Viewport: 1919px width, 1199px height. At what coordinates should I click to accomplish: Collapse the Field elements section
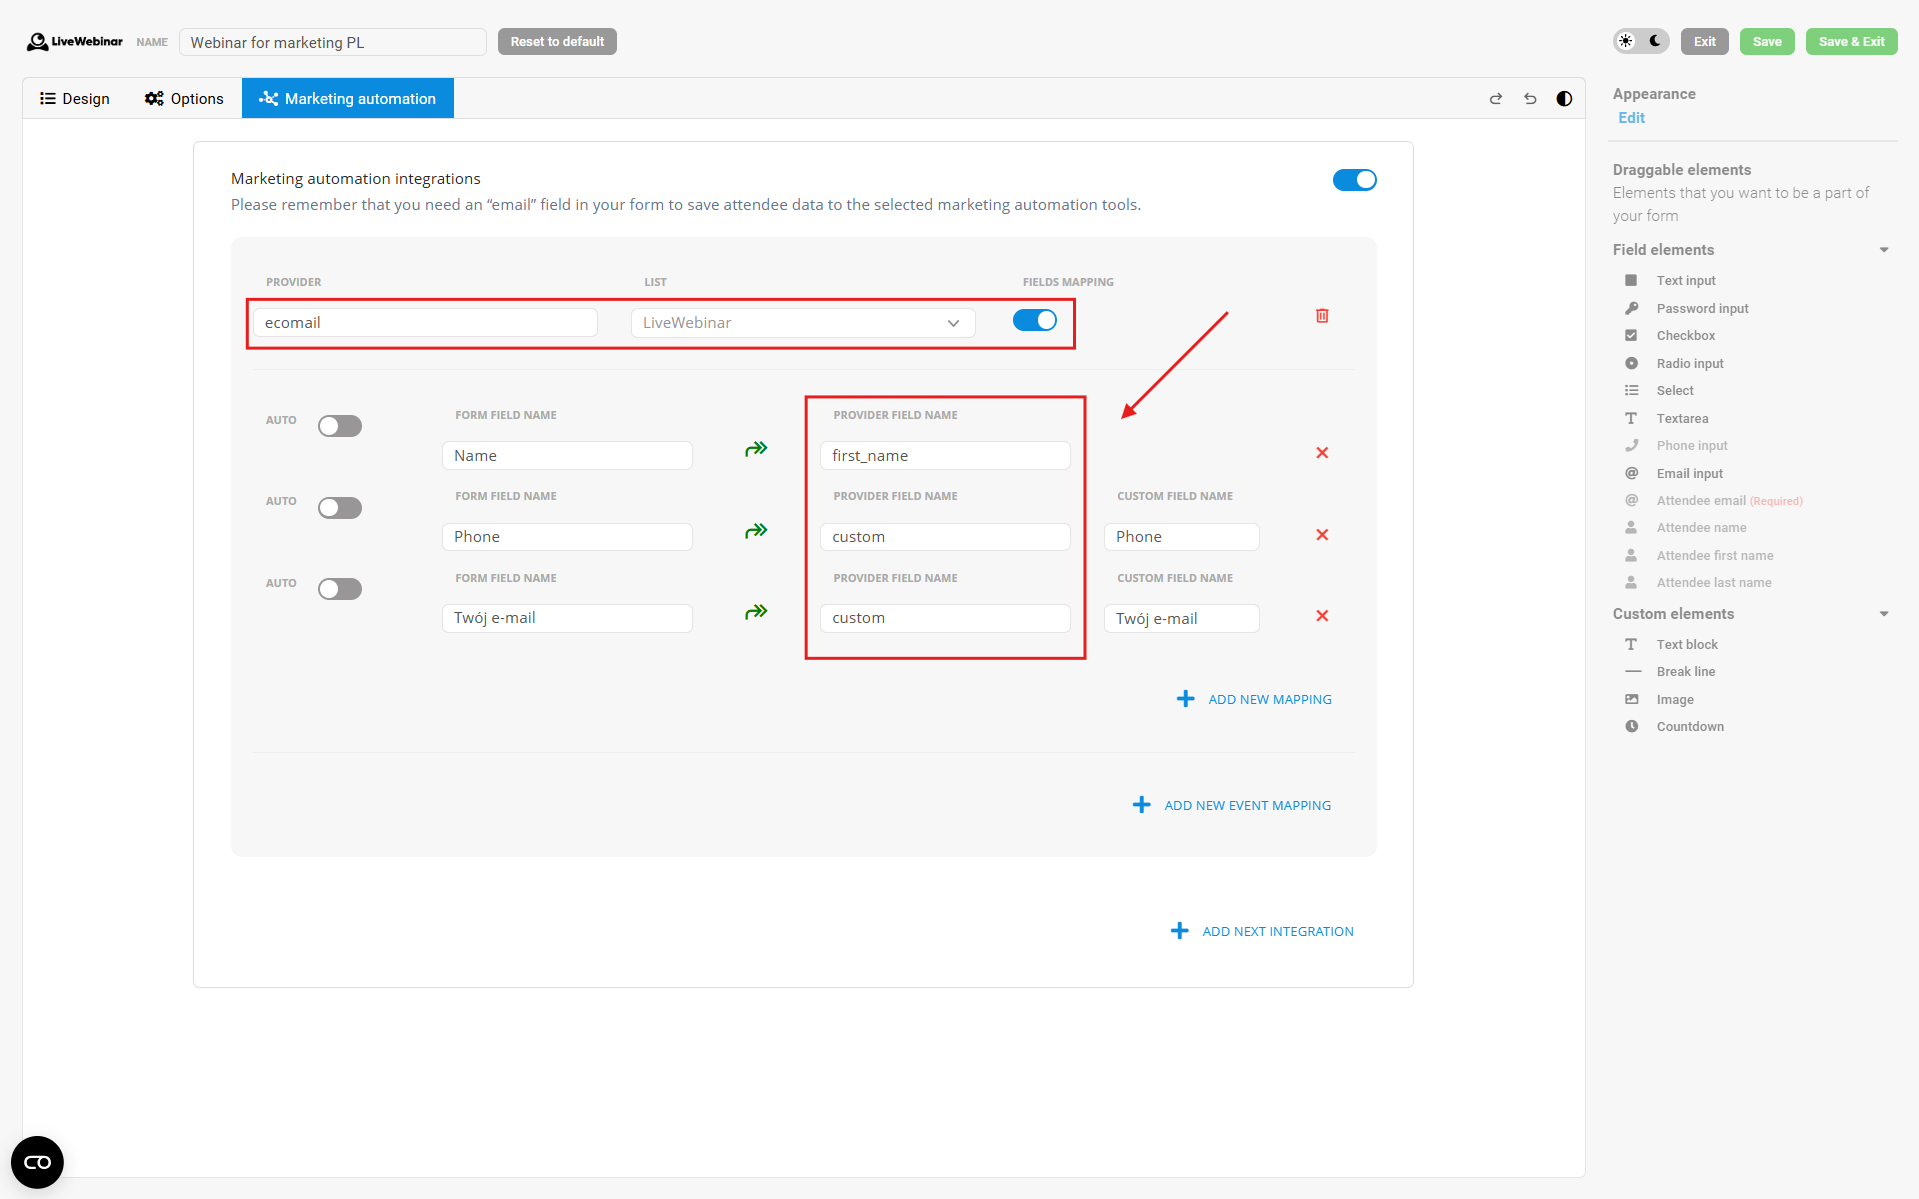click(x=1883, y=250)
